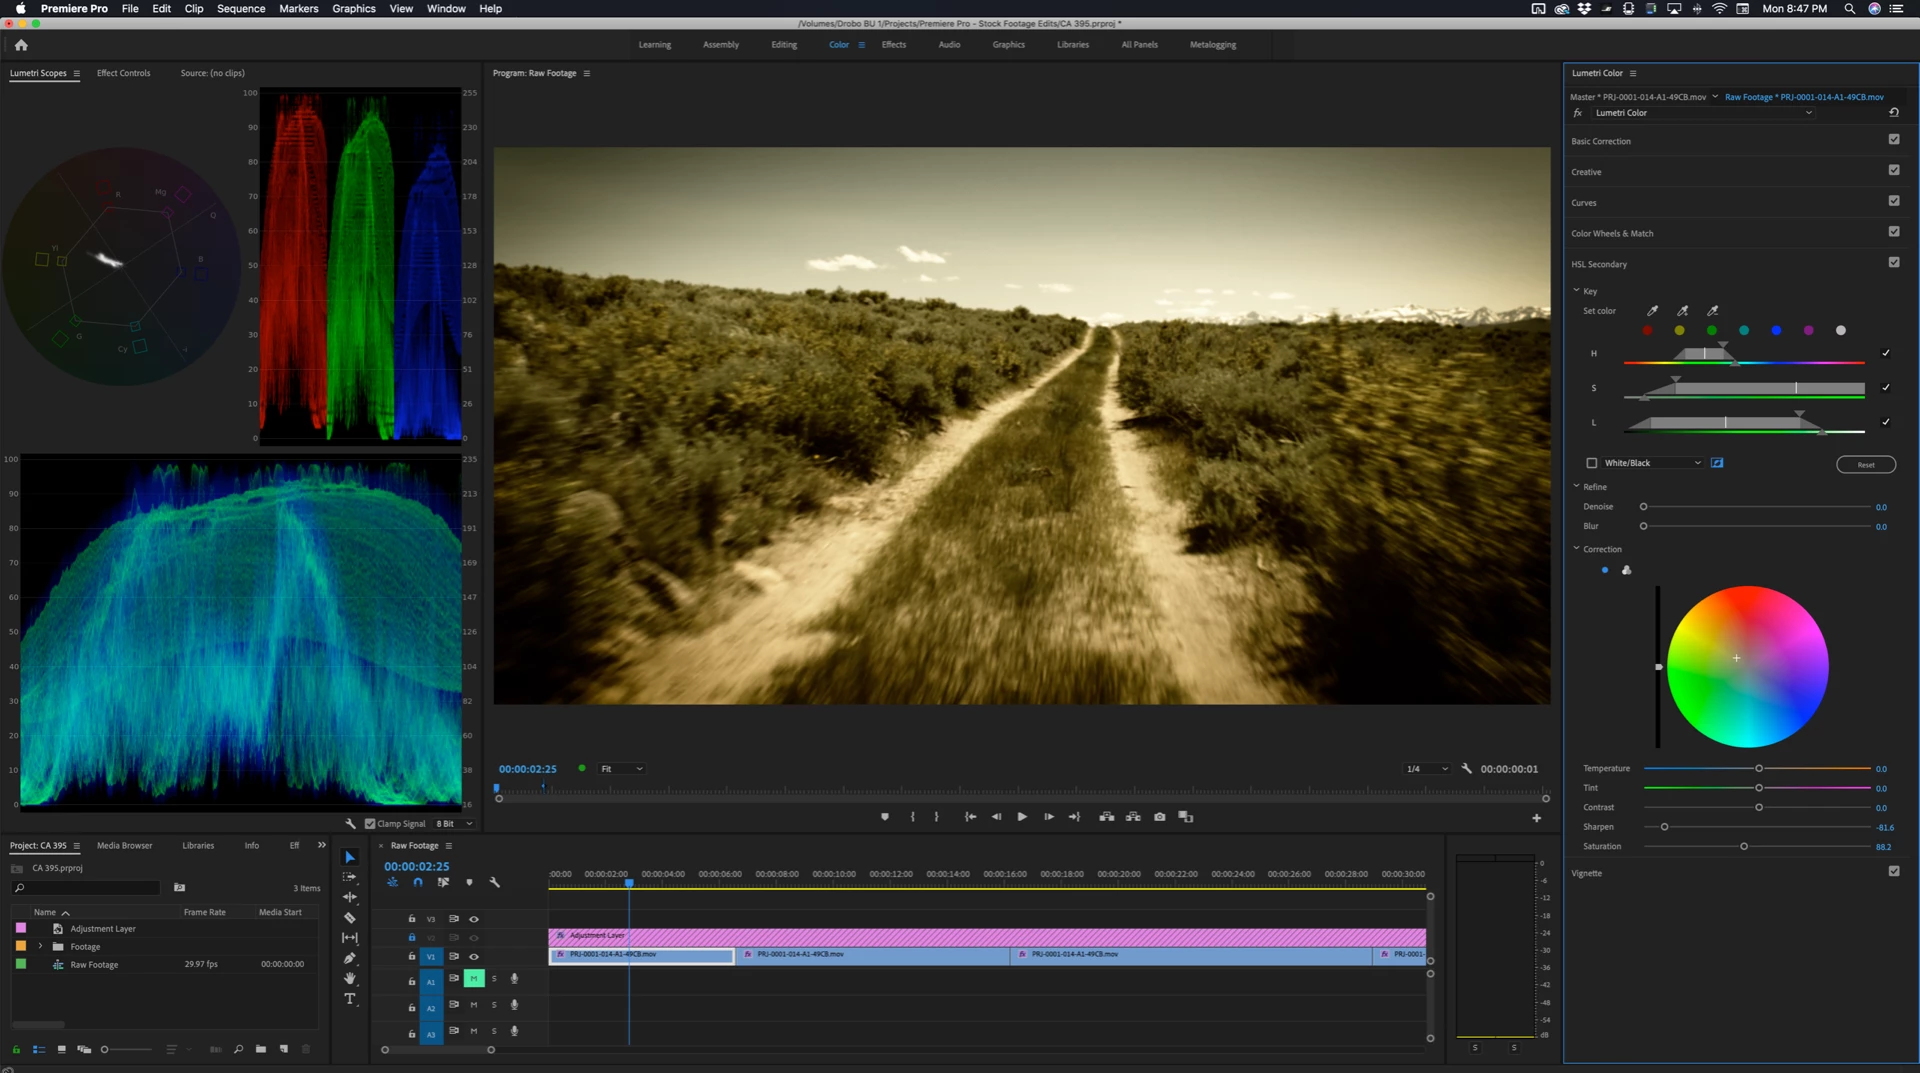Toggle V1 track output eye
This screenshot has height=1073, width=1920.
[474, 957]
